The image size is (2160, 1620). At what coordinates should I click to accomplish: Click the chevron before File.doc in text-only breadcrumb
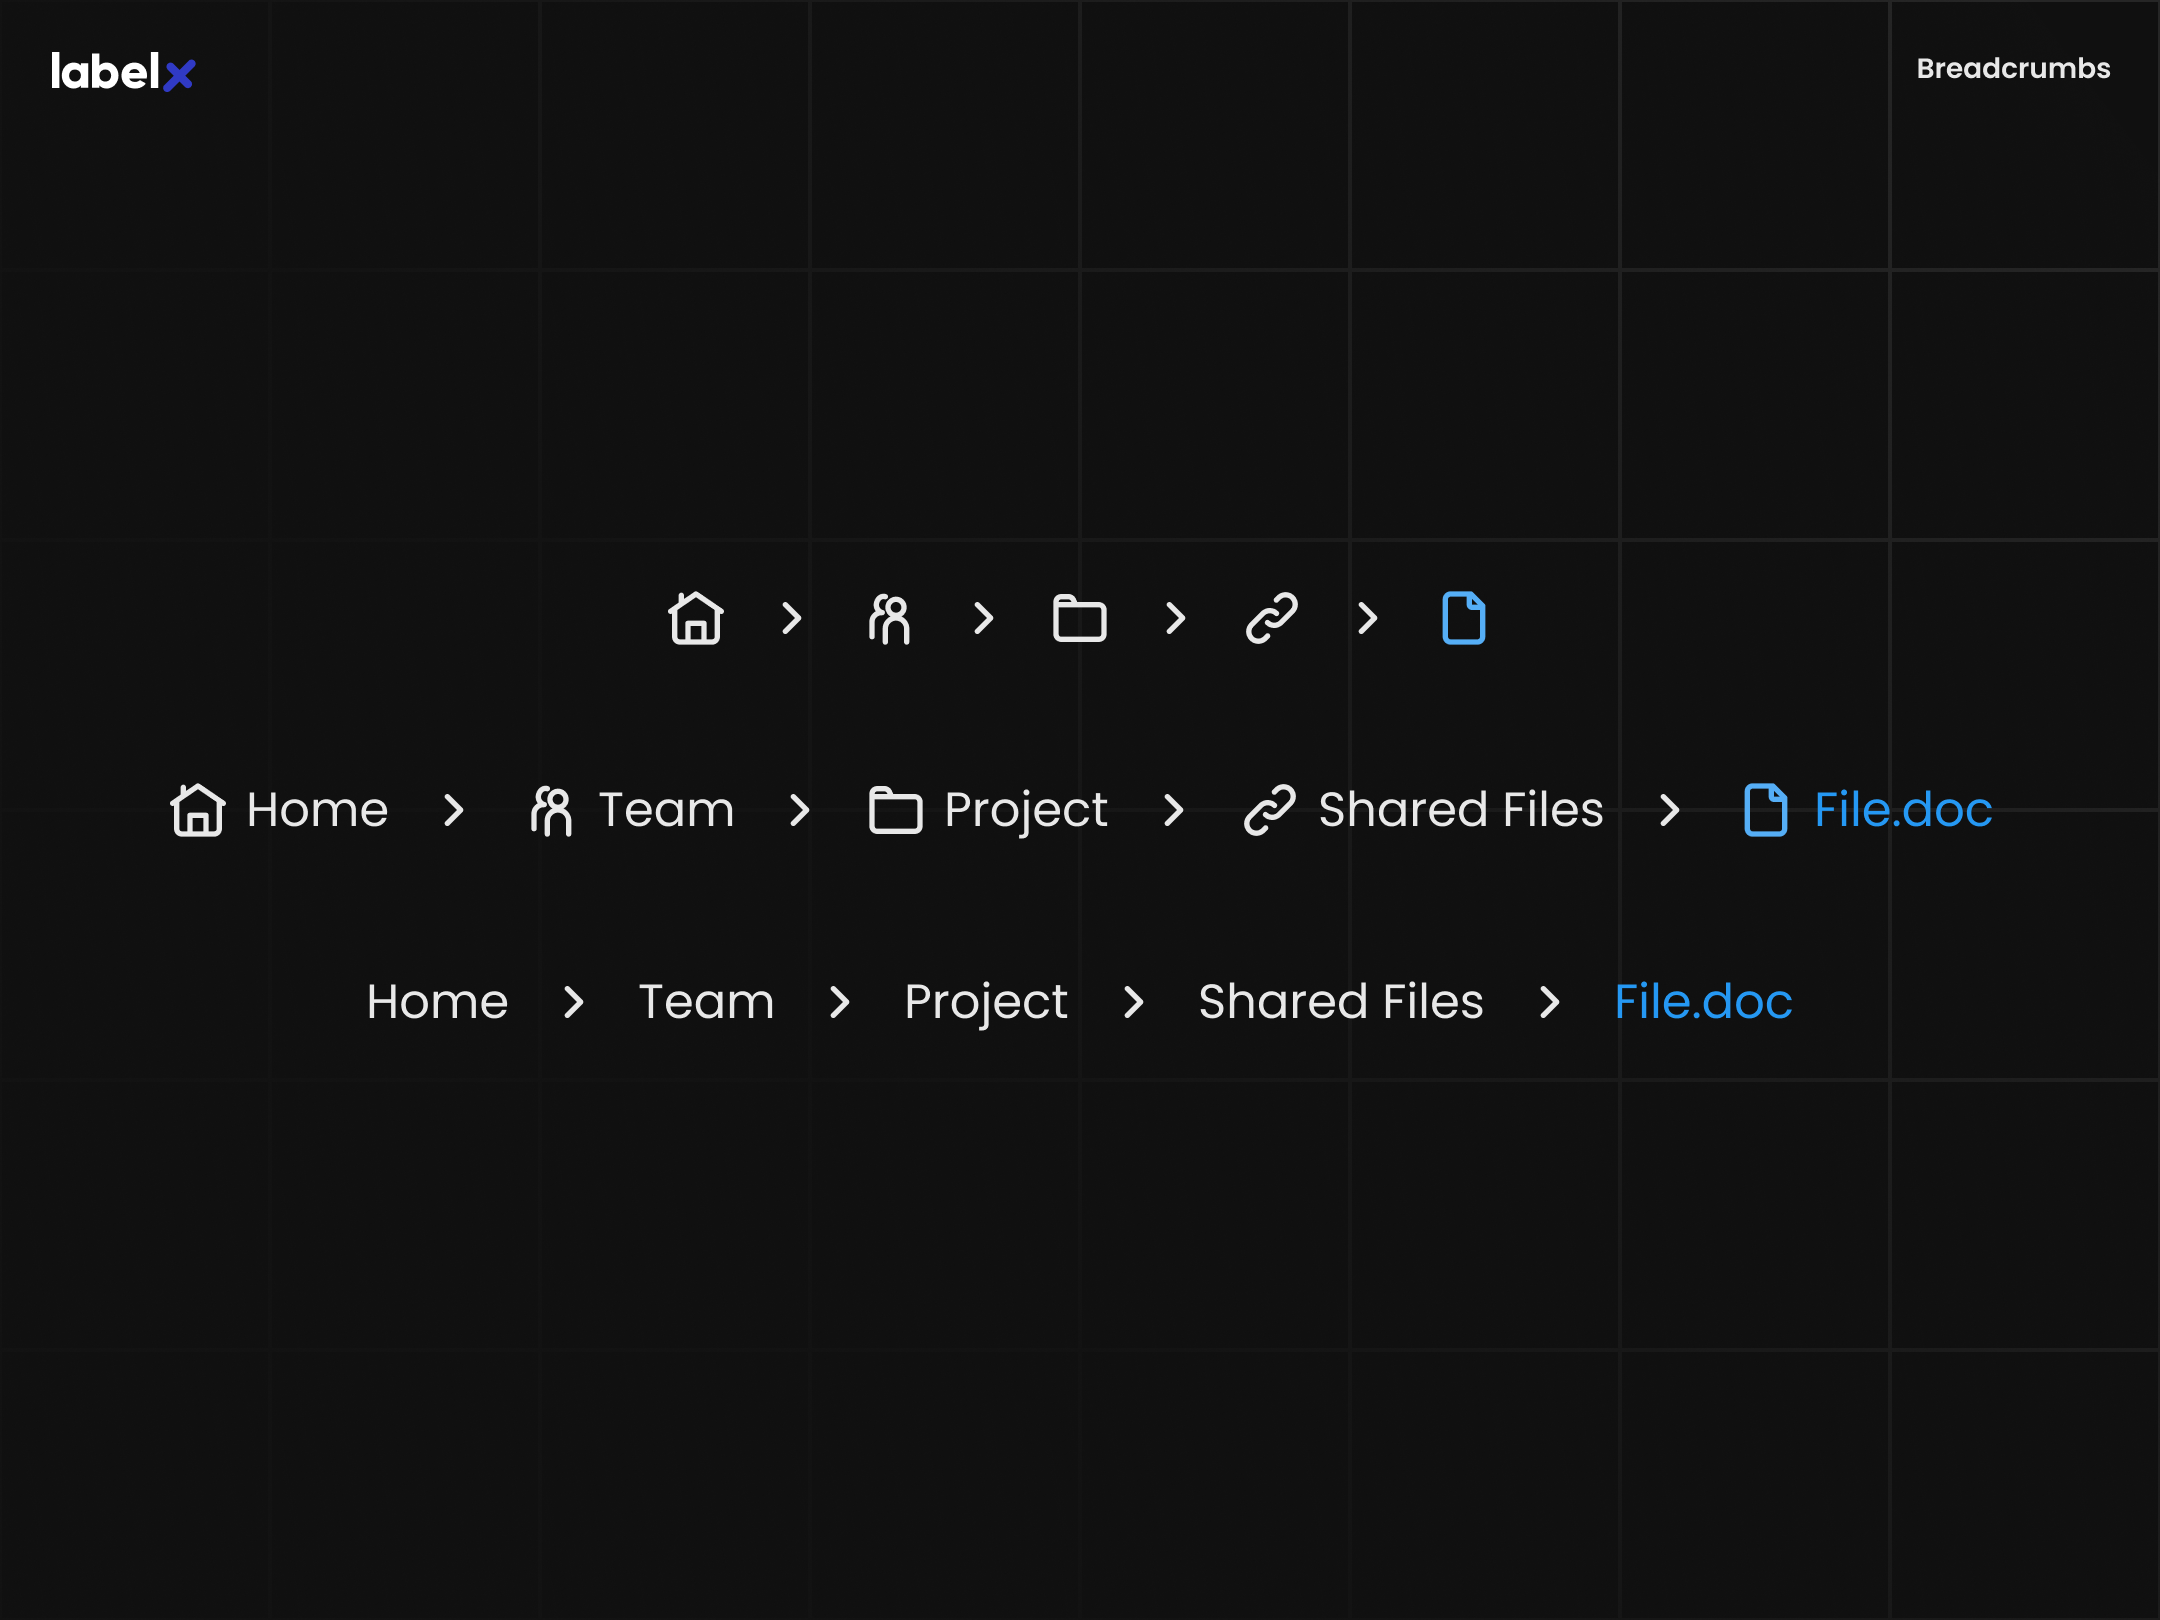coord(1550,1001)
